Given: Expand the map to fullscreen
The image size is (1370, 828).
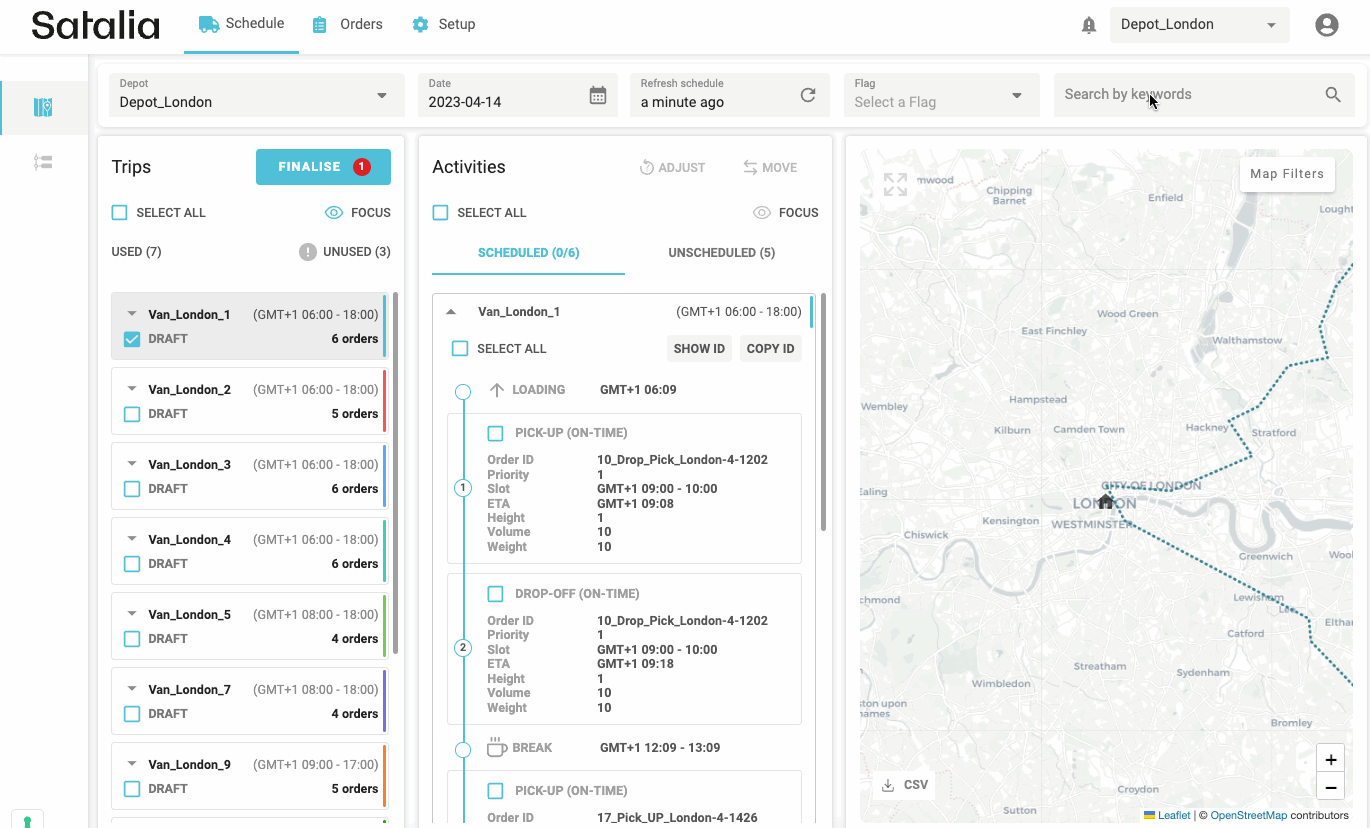Looking at the screenshot, I should pos(895,185).
